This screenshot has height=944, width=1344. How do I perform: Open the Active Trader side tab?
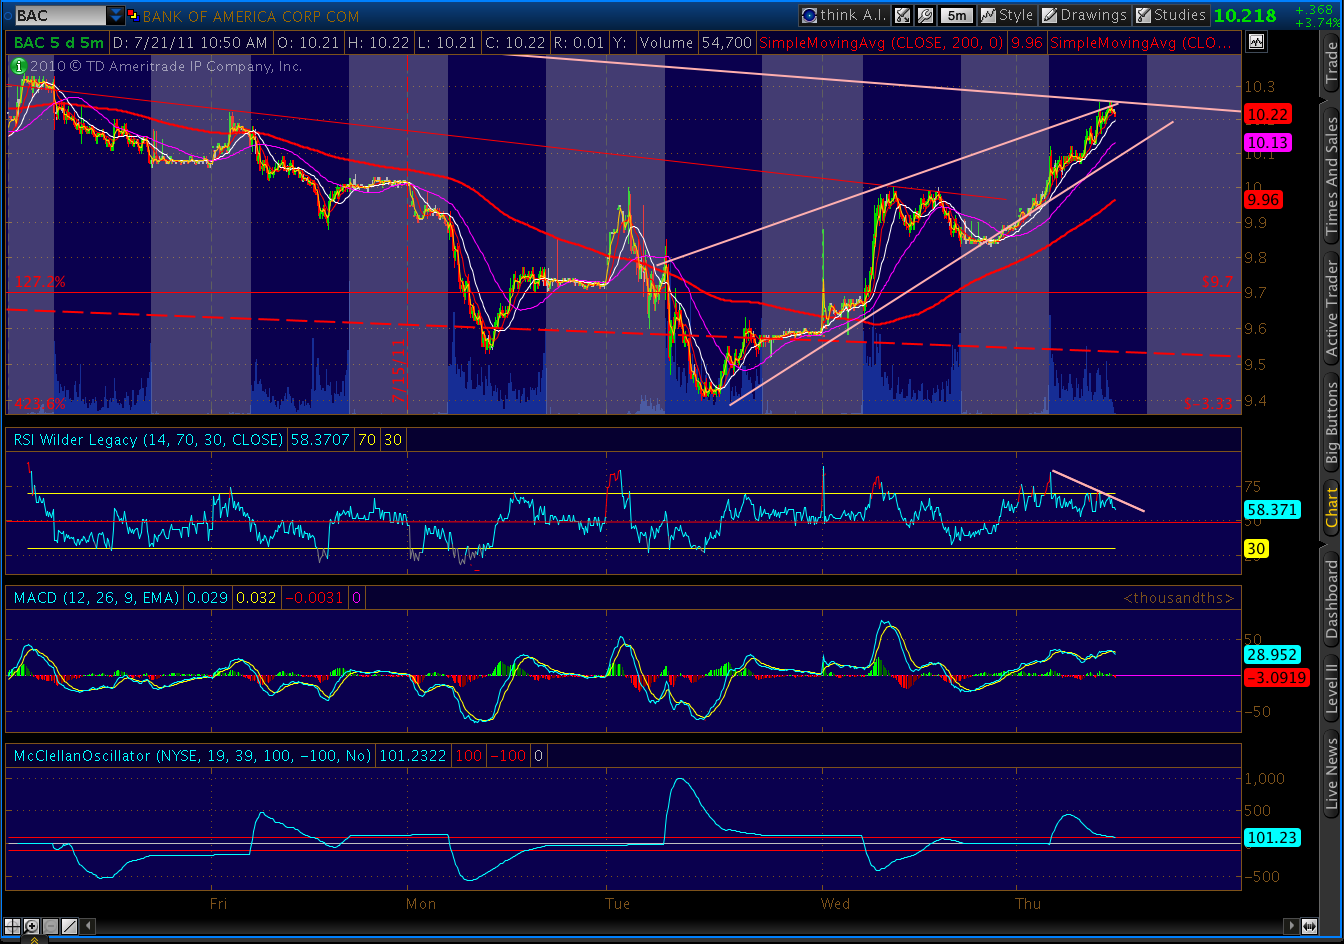click(1331, 309)
